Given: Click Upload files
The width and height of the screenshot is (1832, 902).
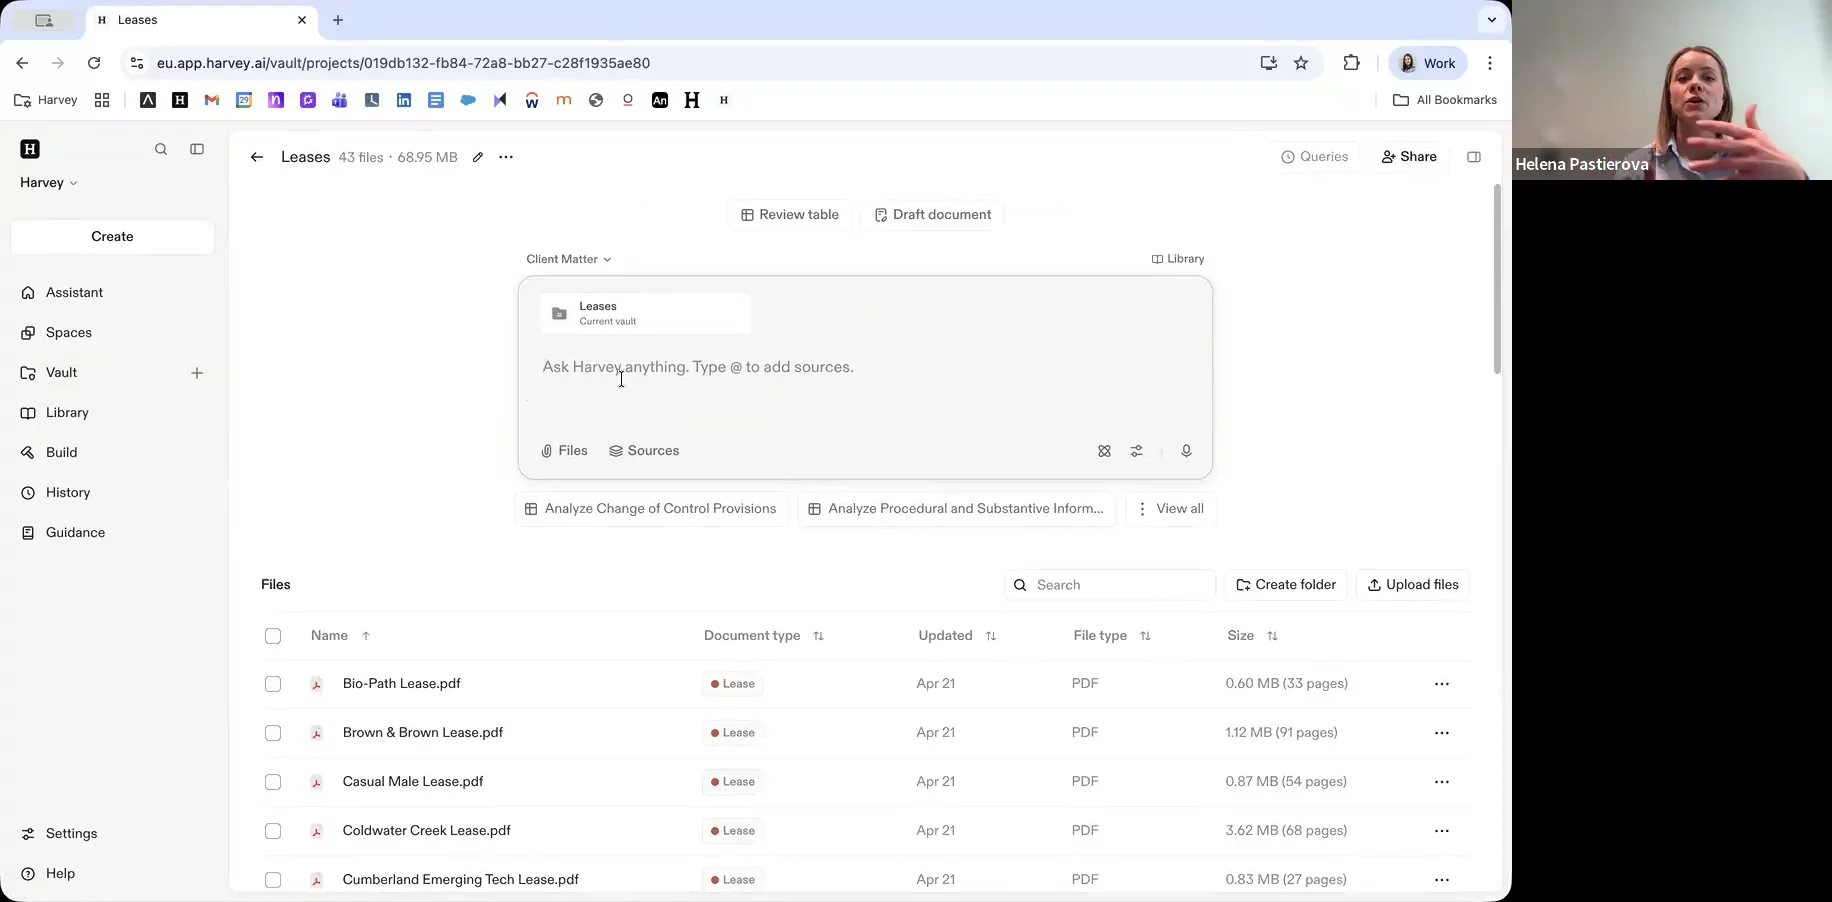Looking at the screenshot, I should tap(1413, 585).
